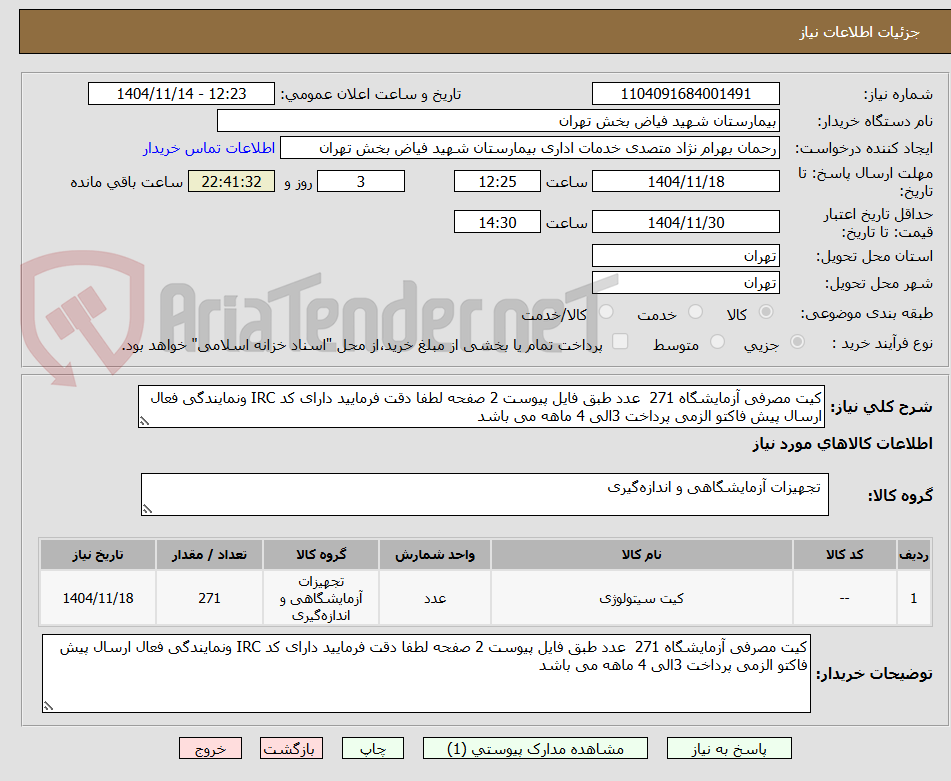Click resize handle of توضیحات خریدار box
Screen dimensions: 951x781
[x=49, y=706]
